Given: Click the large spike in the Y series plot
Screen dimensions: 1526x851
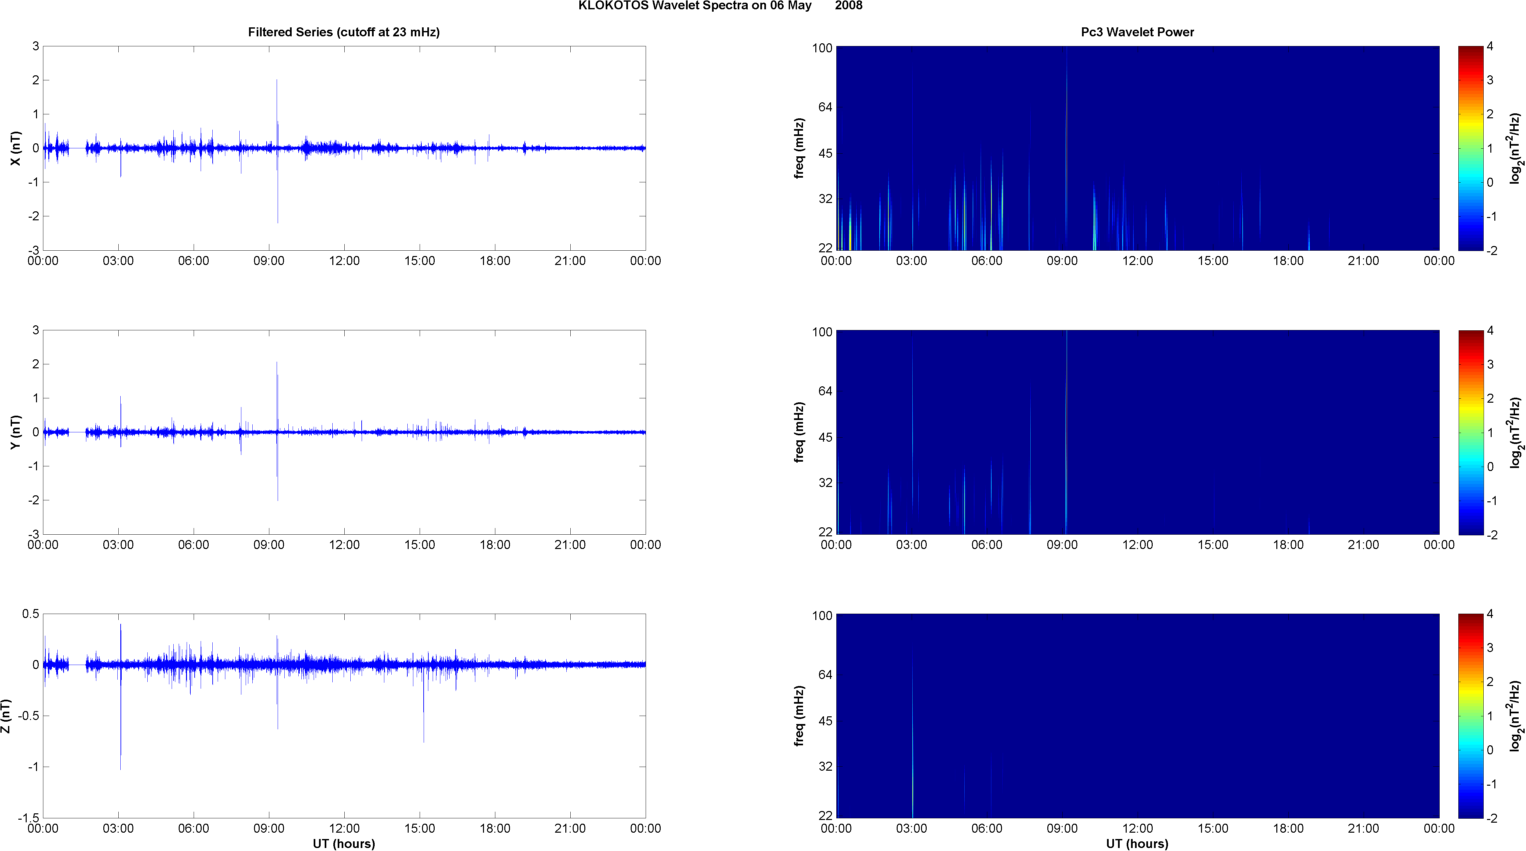Looking at the screenshot, I should click(x=277, y=432).
